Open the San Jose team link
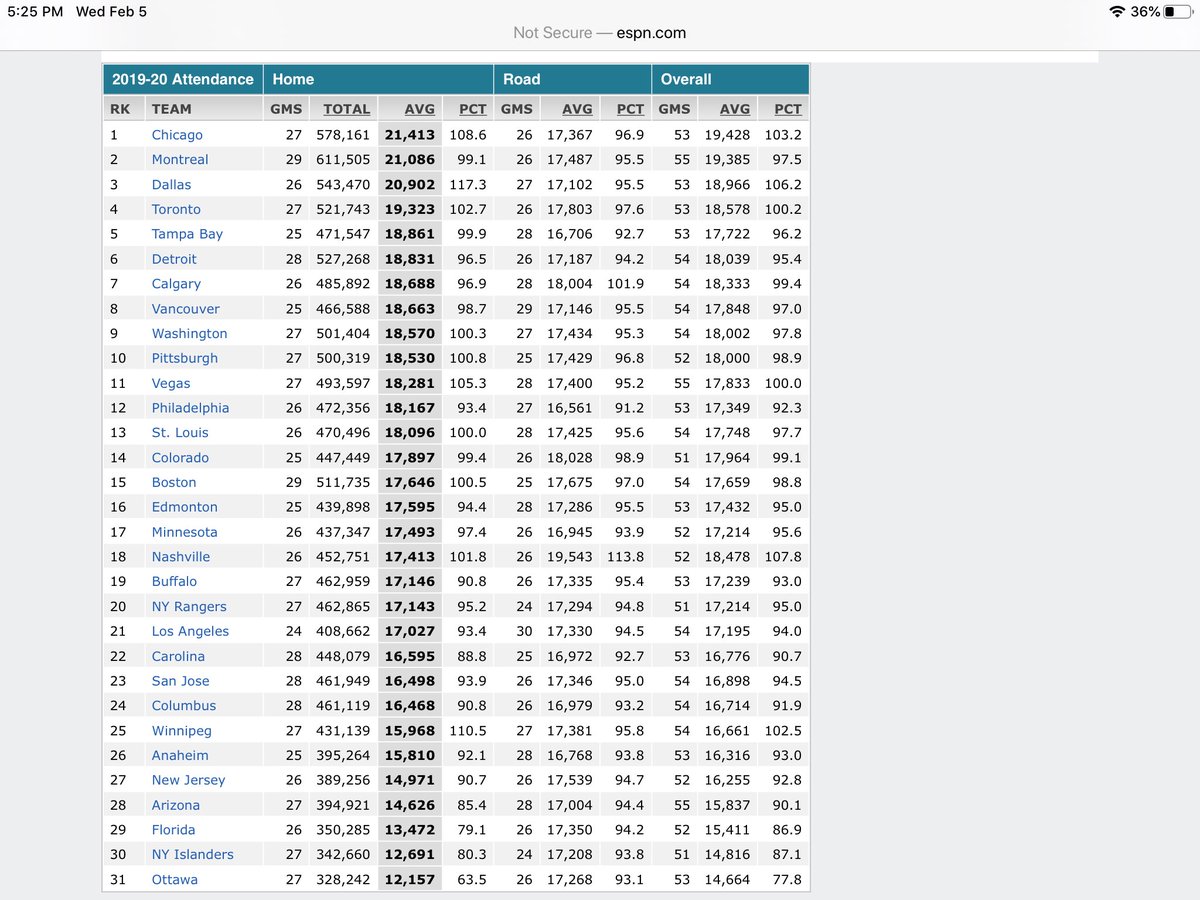 point(181,681)
